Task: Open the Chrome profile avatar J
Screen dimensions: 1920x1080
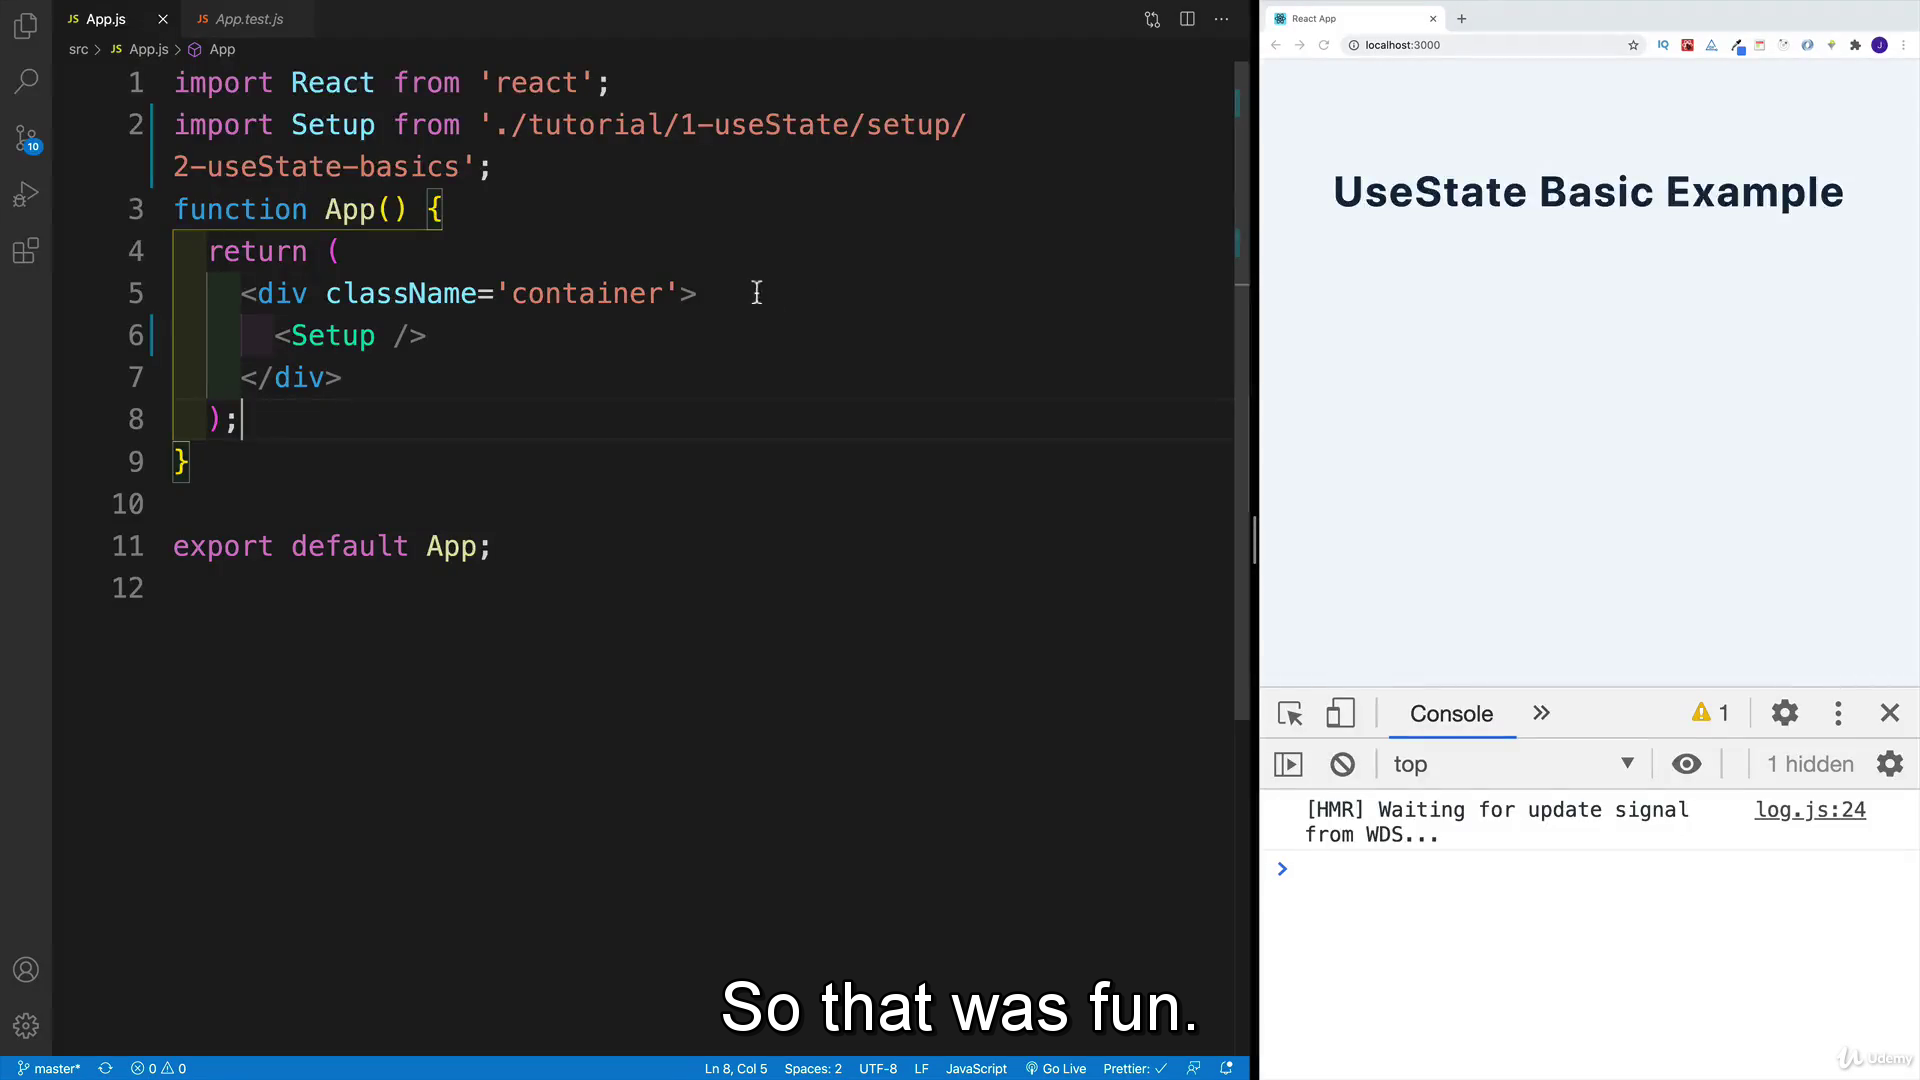Action: (1880, 45)
